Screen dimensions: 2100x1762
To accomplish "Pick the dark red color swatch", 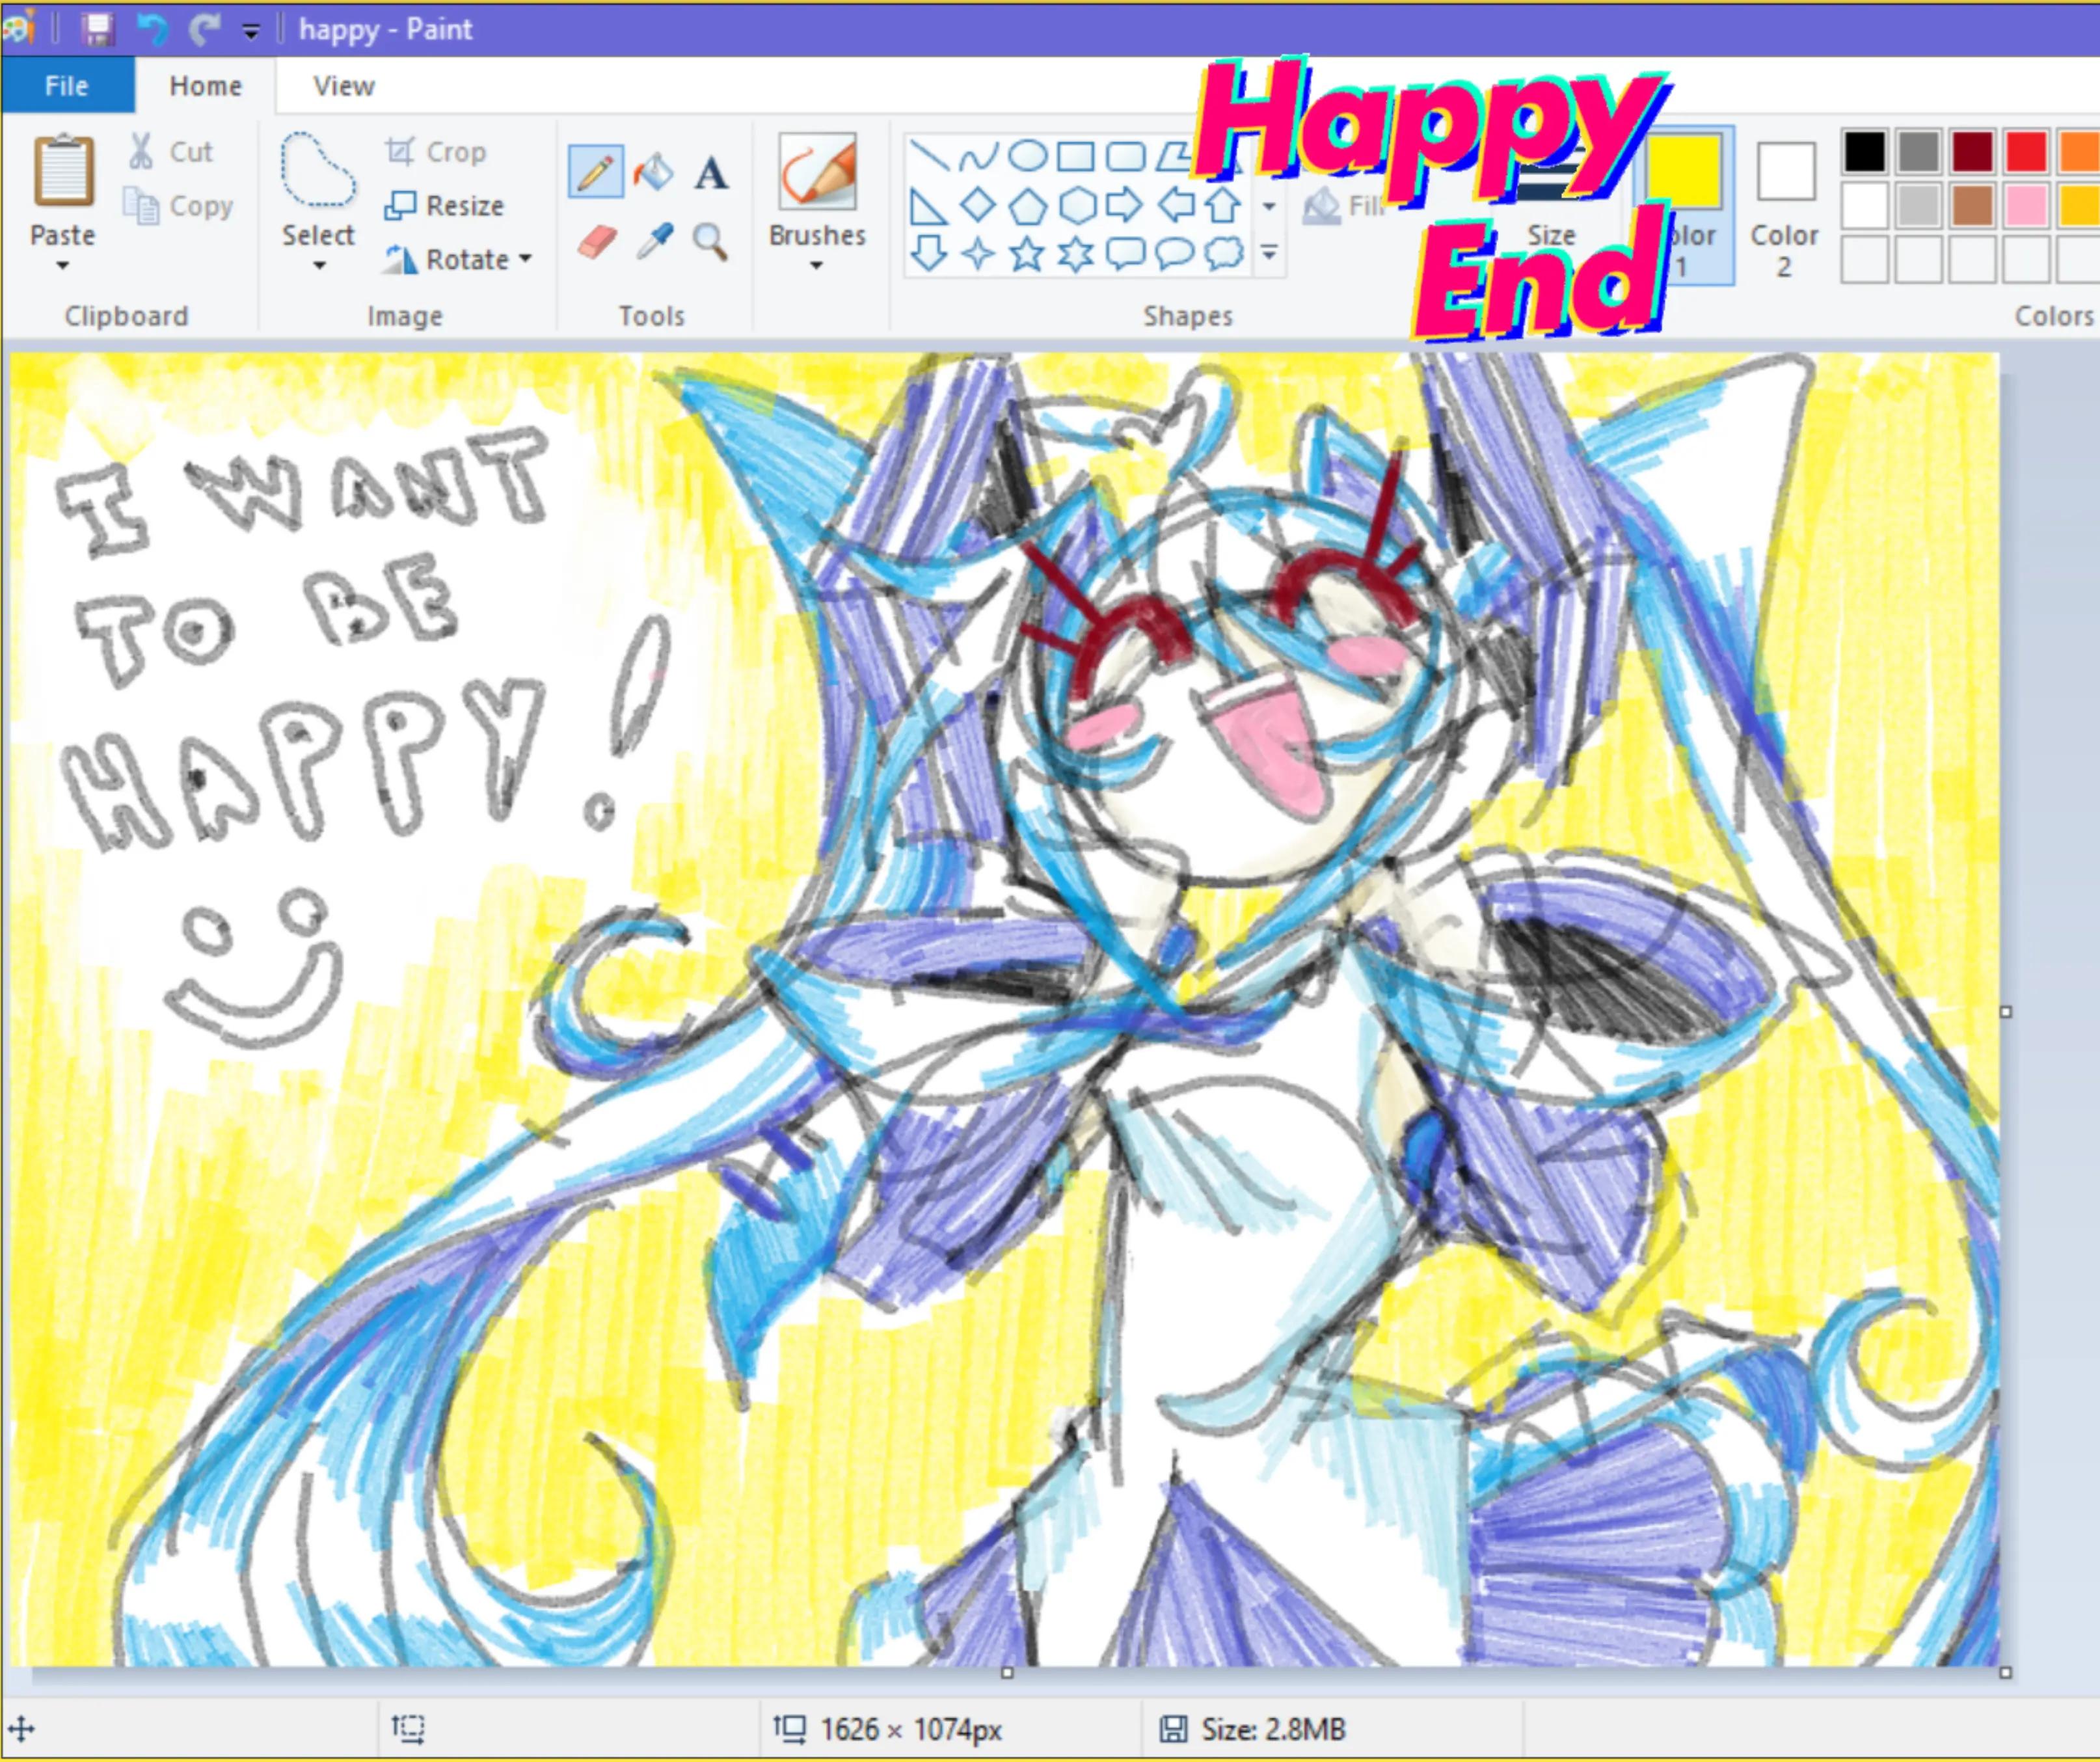I will point(1973,152).
